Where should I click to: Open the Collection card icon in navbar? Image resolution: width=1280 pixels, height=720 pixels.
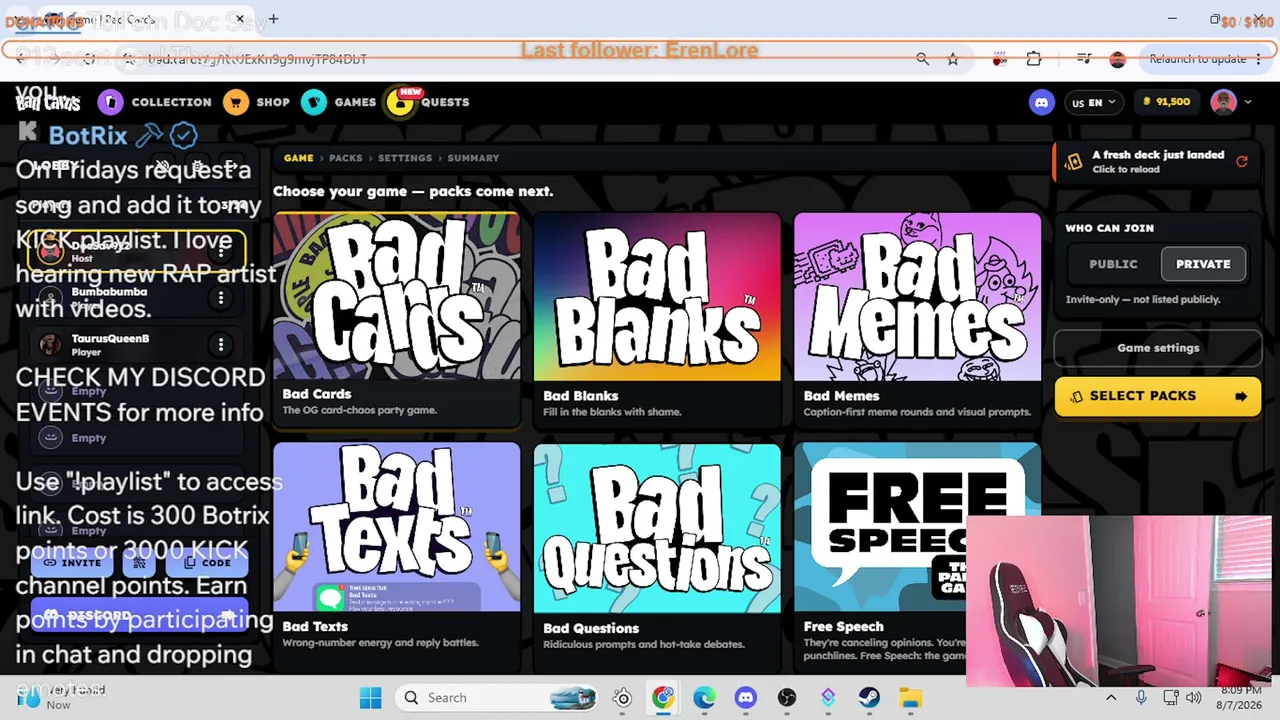pyautogui.click(x=111, y=102)
